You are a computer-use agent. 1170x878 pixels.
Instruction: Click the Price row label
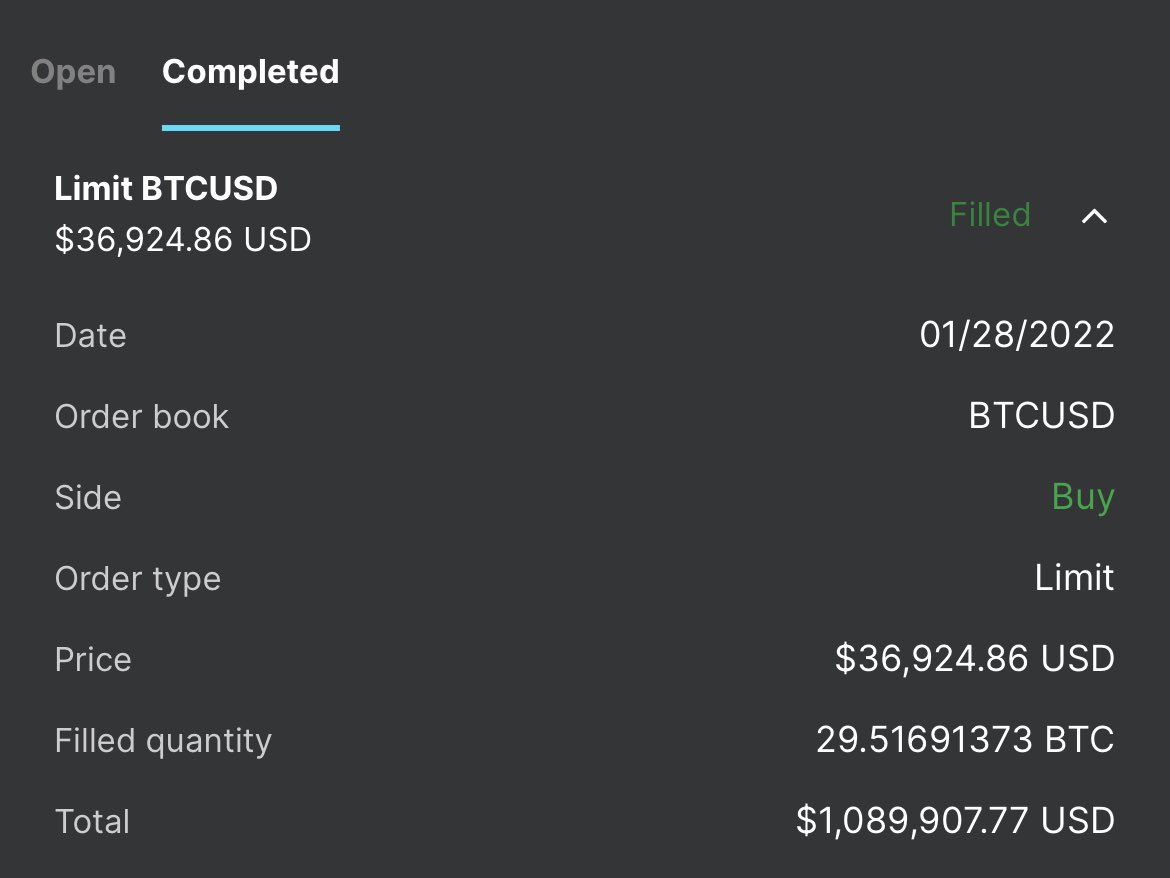pyautogui.click(x=93, y=659)
